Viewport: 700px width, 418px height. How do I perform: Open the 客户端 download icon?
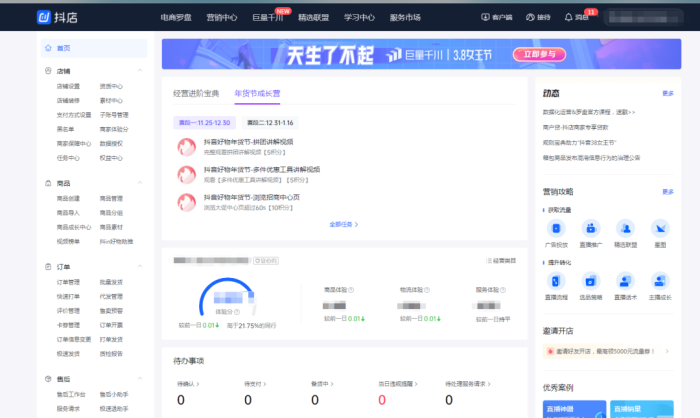[x=485, y=17]
